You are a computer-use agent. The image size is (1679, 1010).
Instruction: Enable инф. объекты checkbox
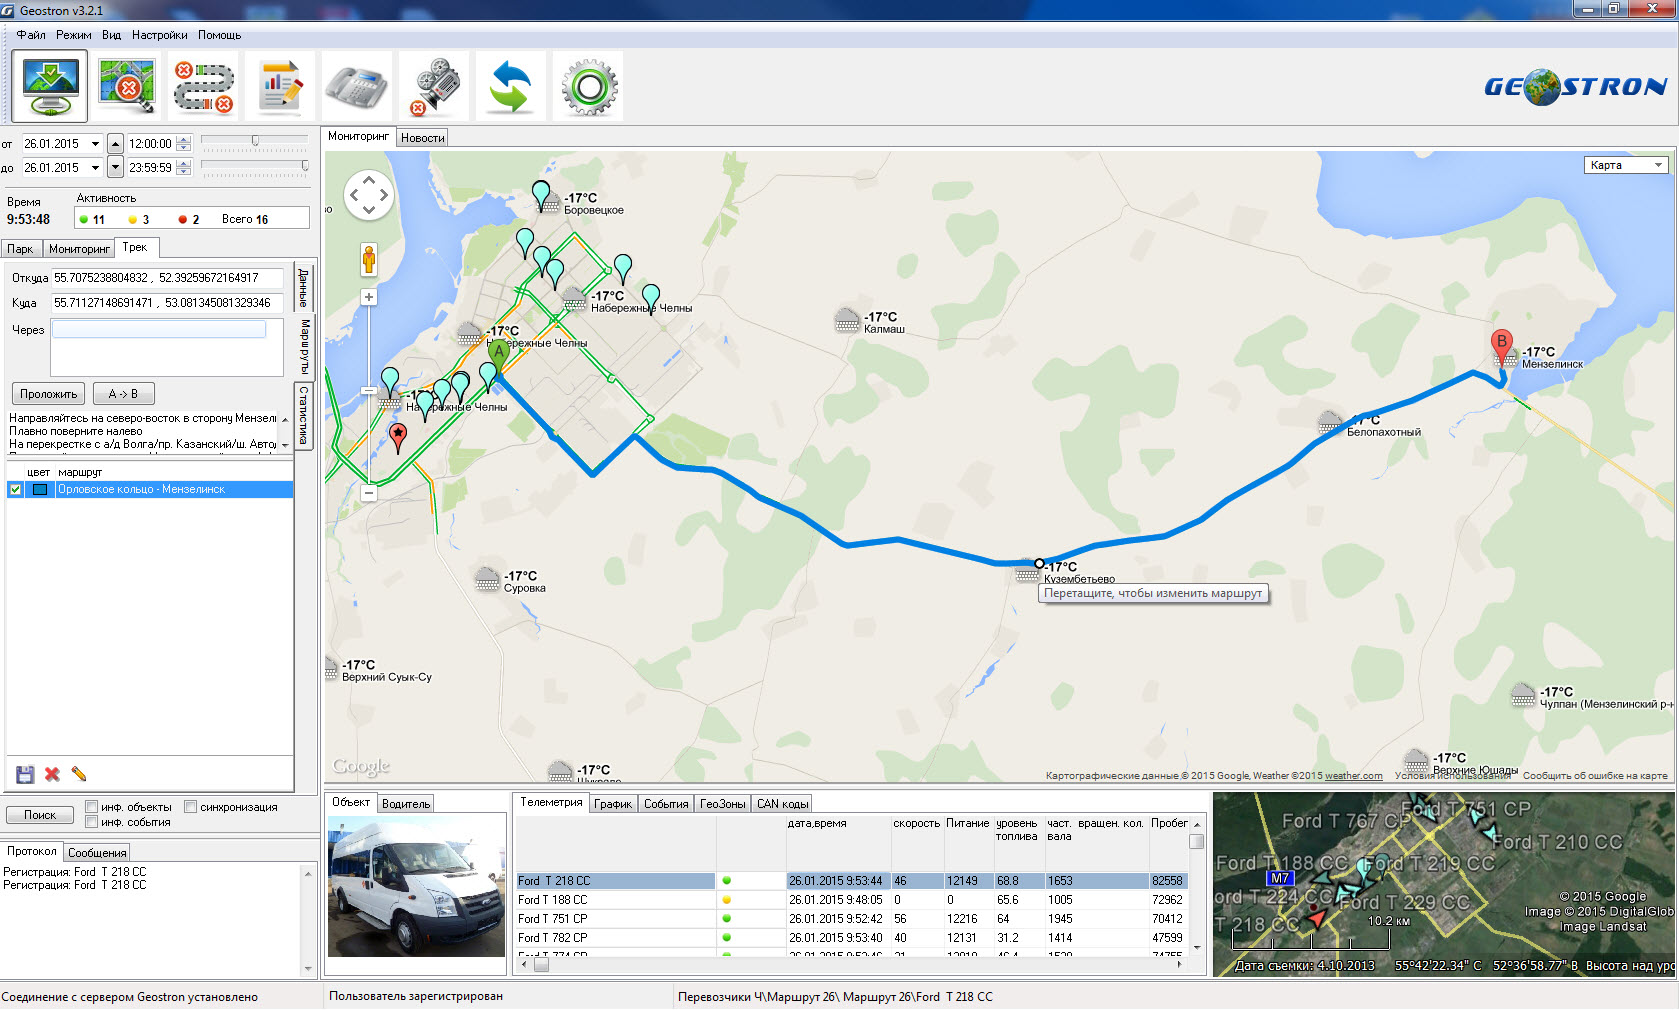(x=91, y=807)
